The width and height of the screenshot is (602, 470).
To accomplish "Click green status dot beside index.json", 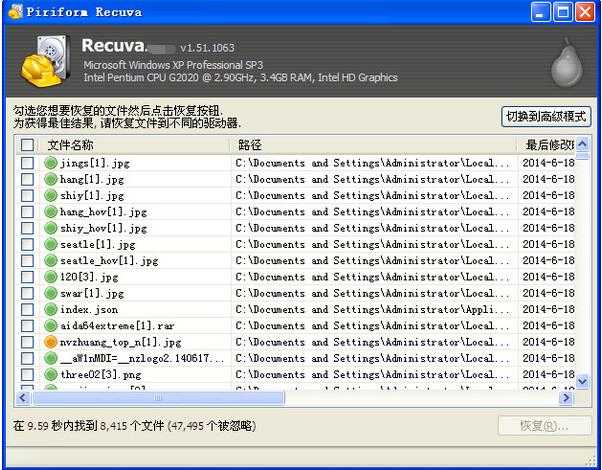I will [x=51, y=309].
